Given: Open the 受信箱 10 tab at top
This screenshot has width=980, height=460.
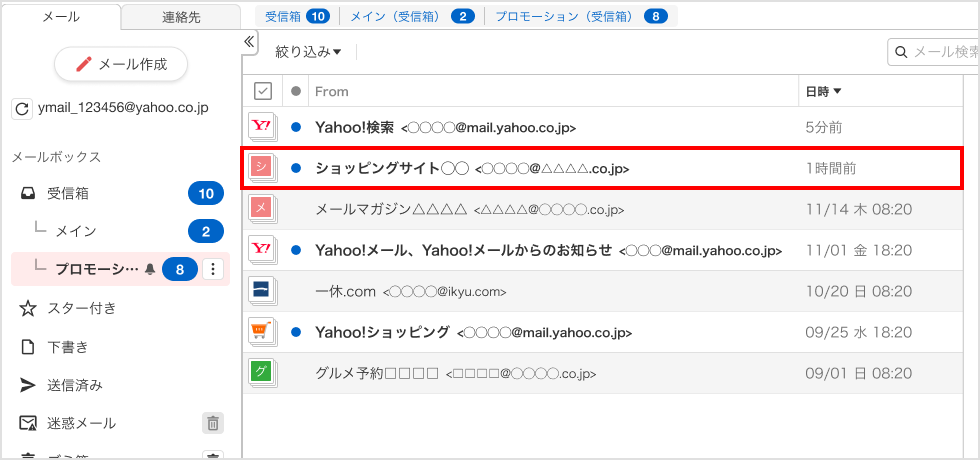Looking at the screenshot, I should point(297,17).
